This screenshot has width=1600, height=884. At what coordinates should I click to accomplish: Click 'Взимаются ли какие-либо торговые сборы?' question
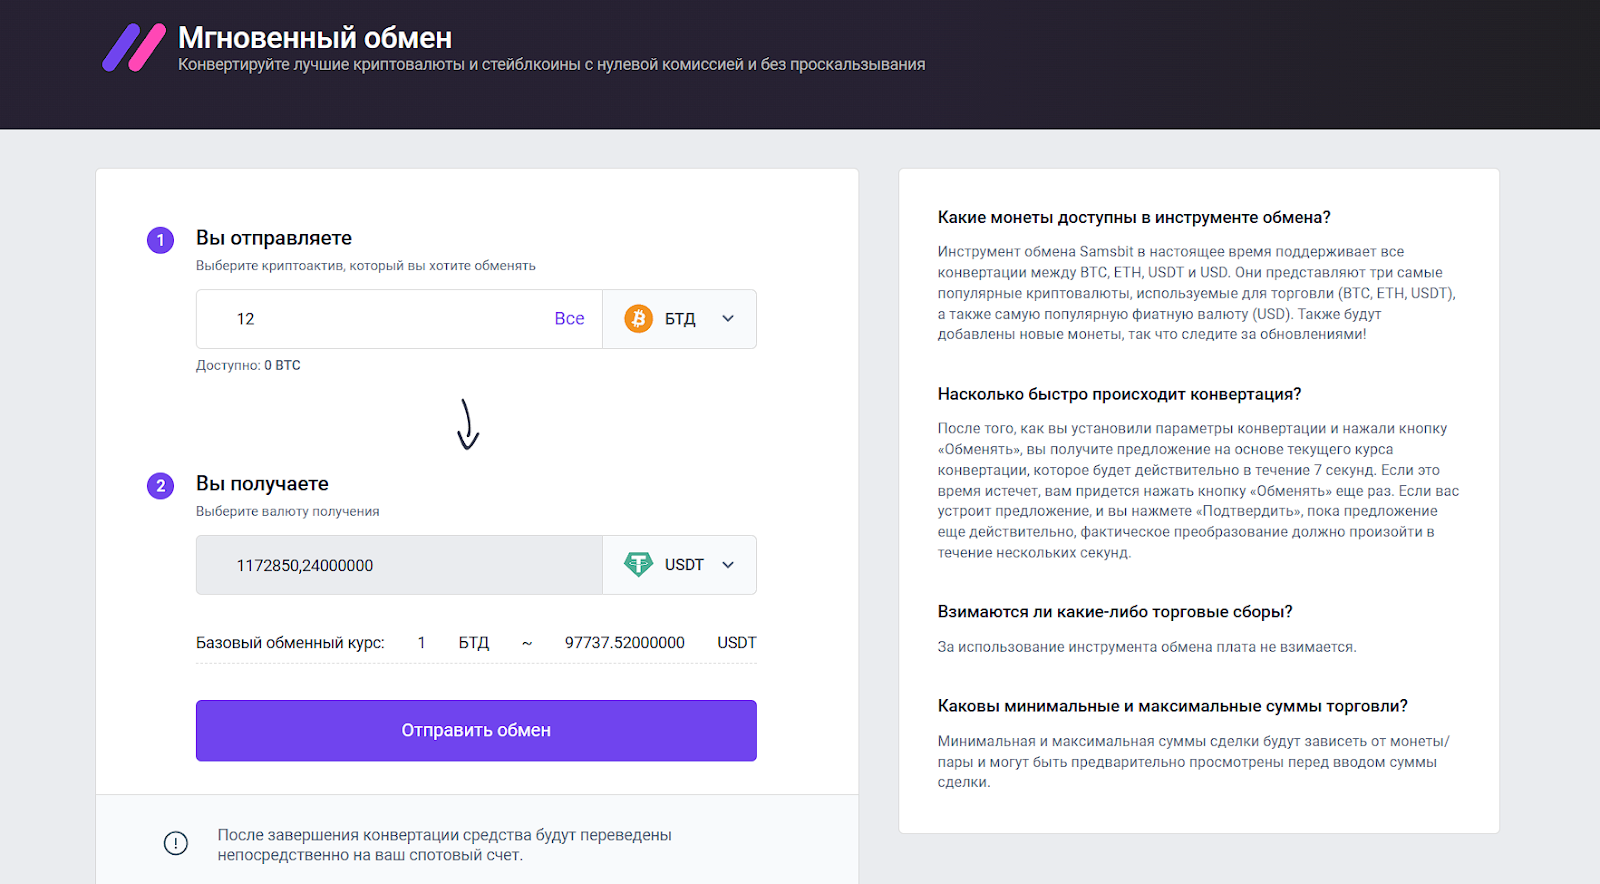(1115, 611)
